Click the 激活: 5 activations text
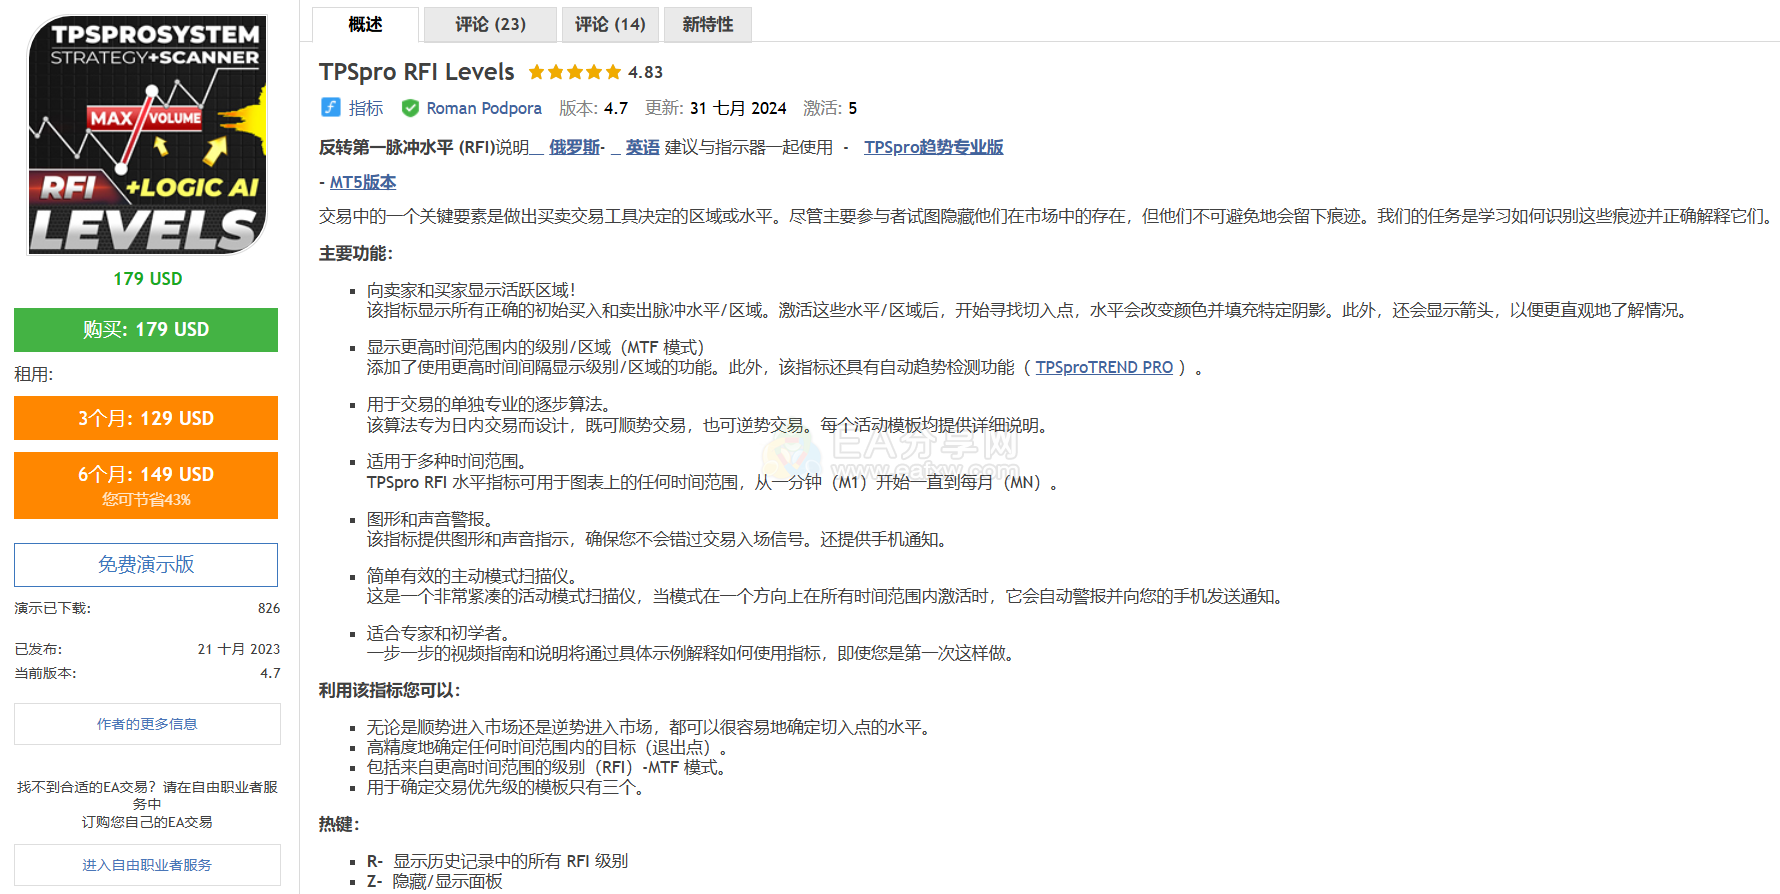The height and width of the screenshot is (894, 1780). [x=830, y=108]
